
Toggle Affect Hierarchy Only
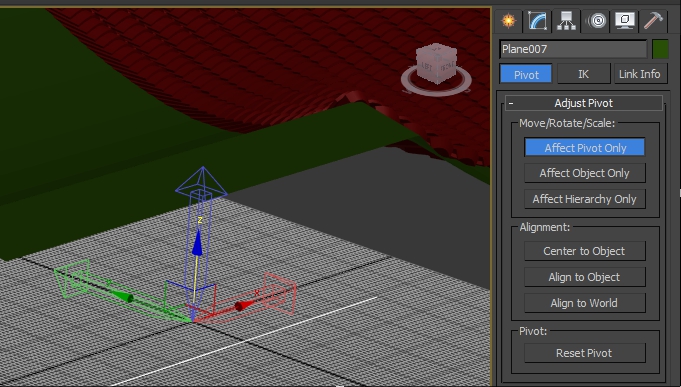click(585, 199)
